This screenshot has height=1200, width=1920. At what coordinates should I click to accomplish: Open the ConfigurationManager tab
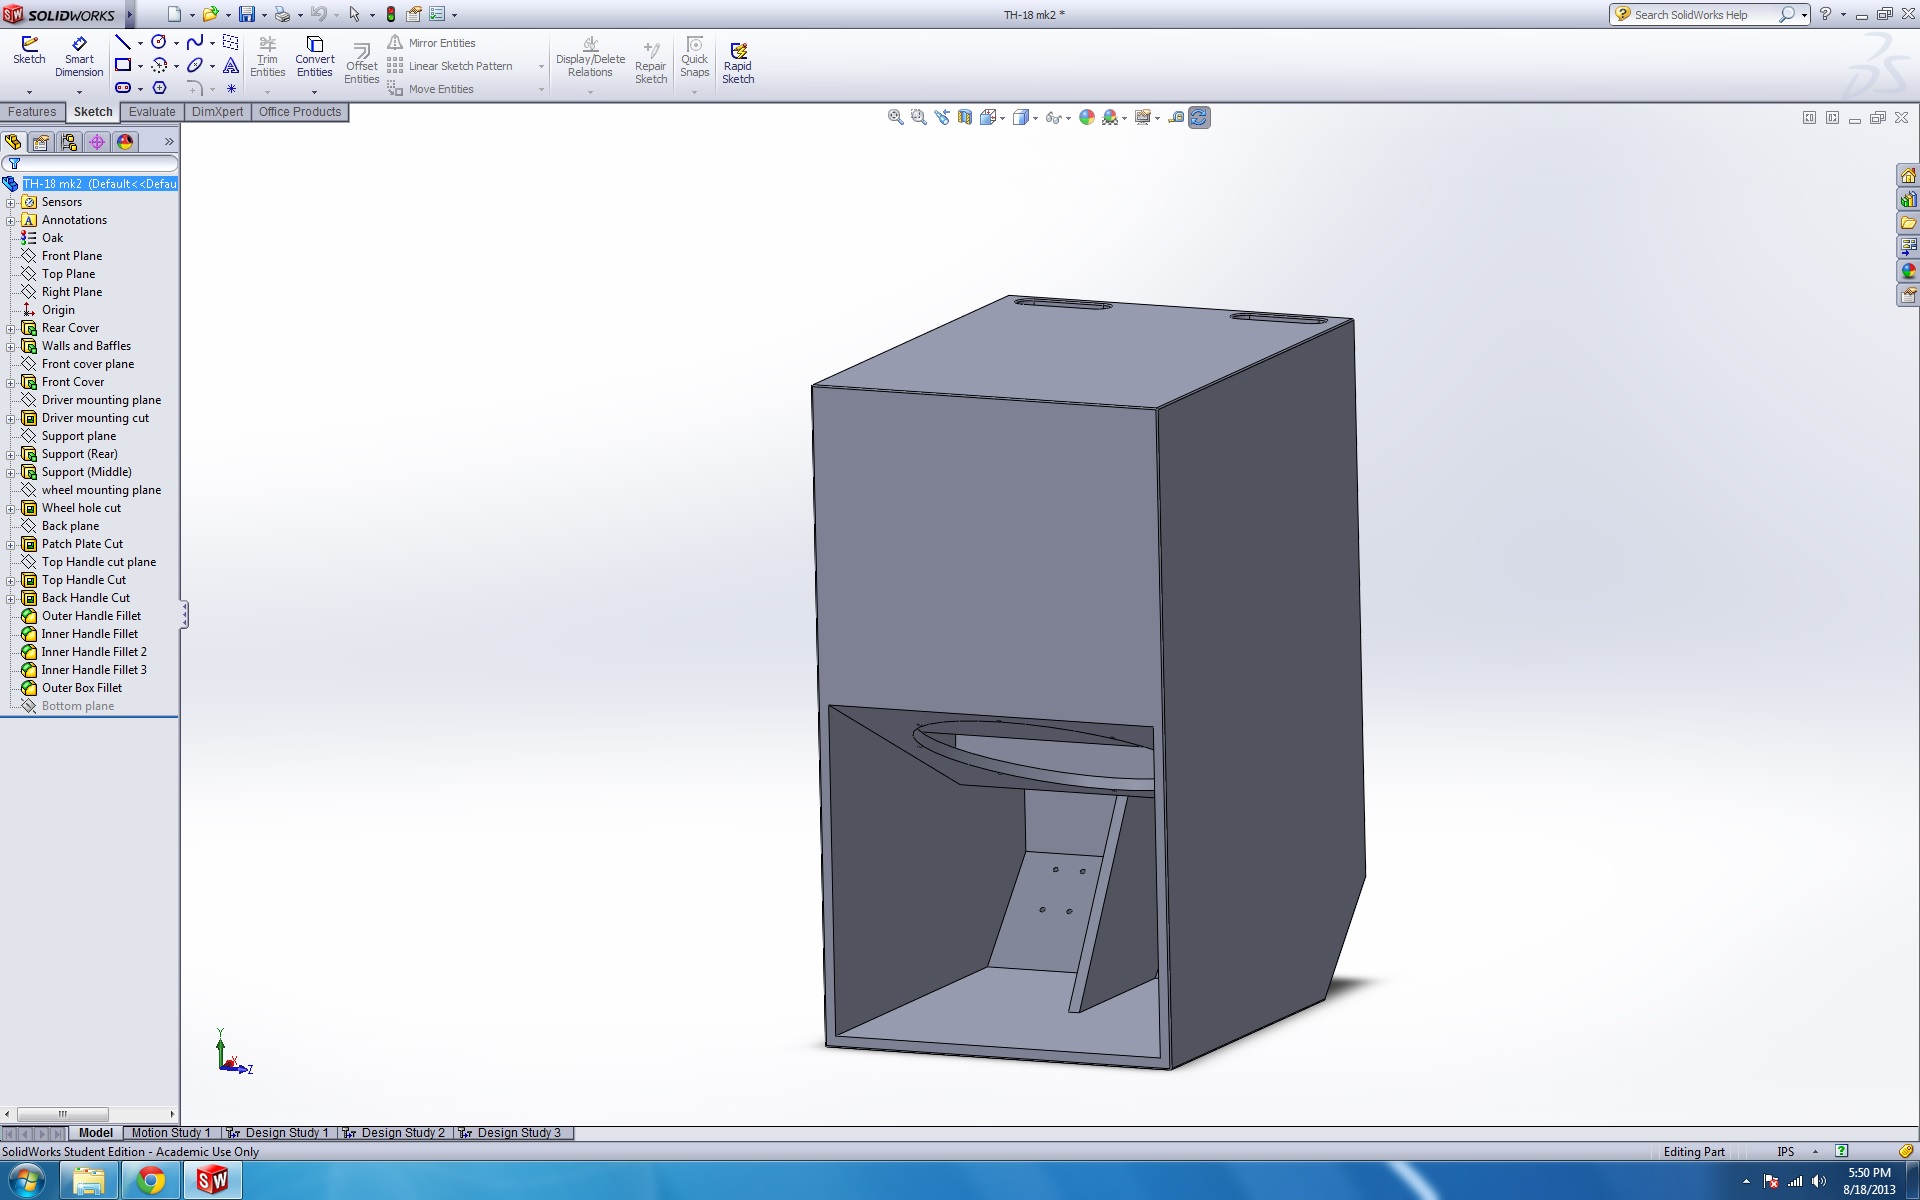click(x=69, y=142)
